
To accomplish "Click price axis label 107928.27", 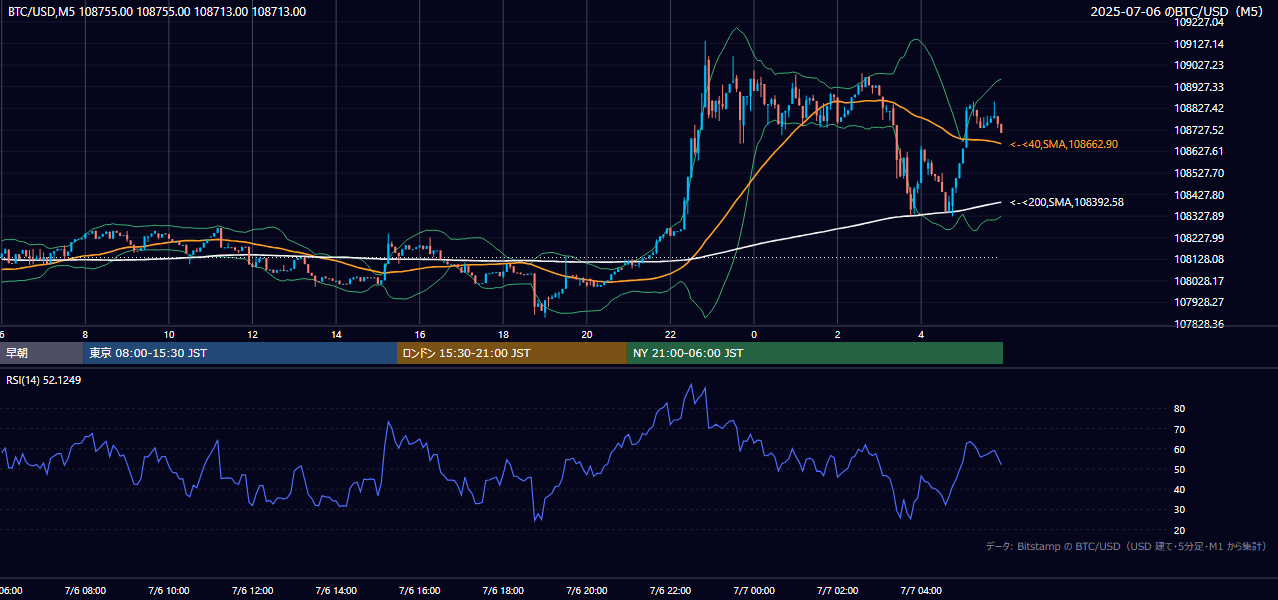I will (1199, 302).
